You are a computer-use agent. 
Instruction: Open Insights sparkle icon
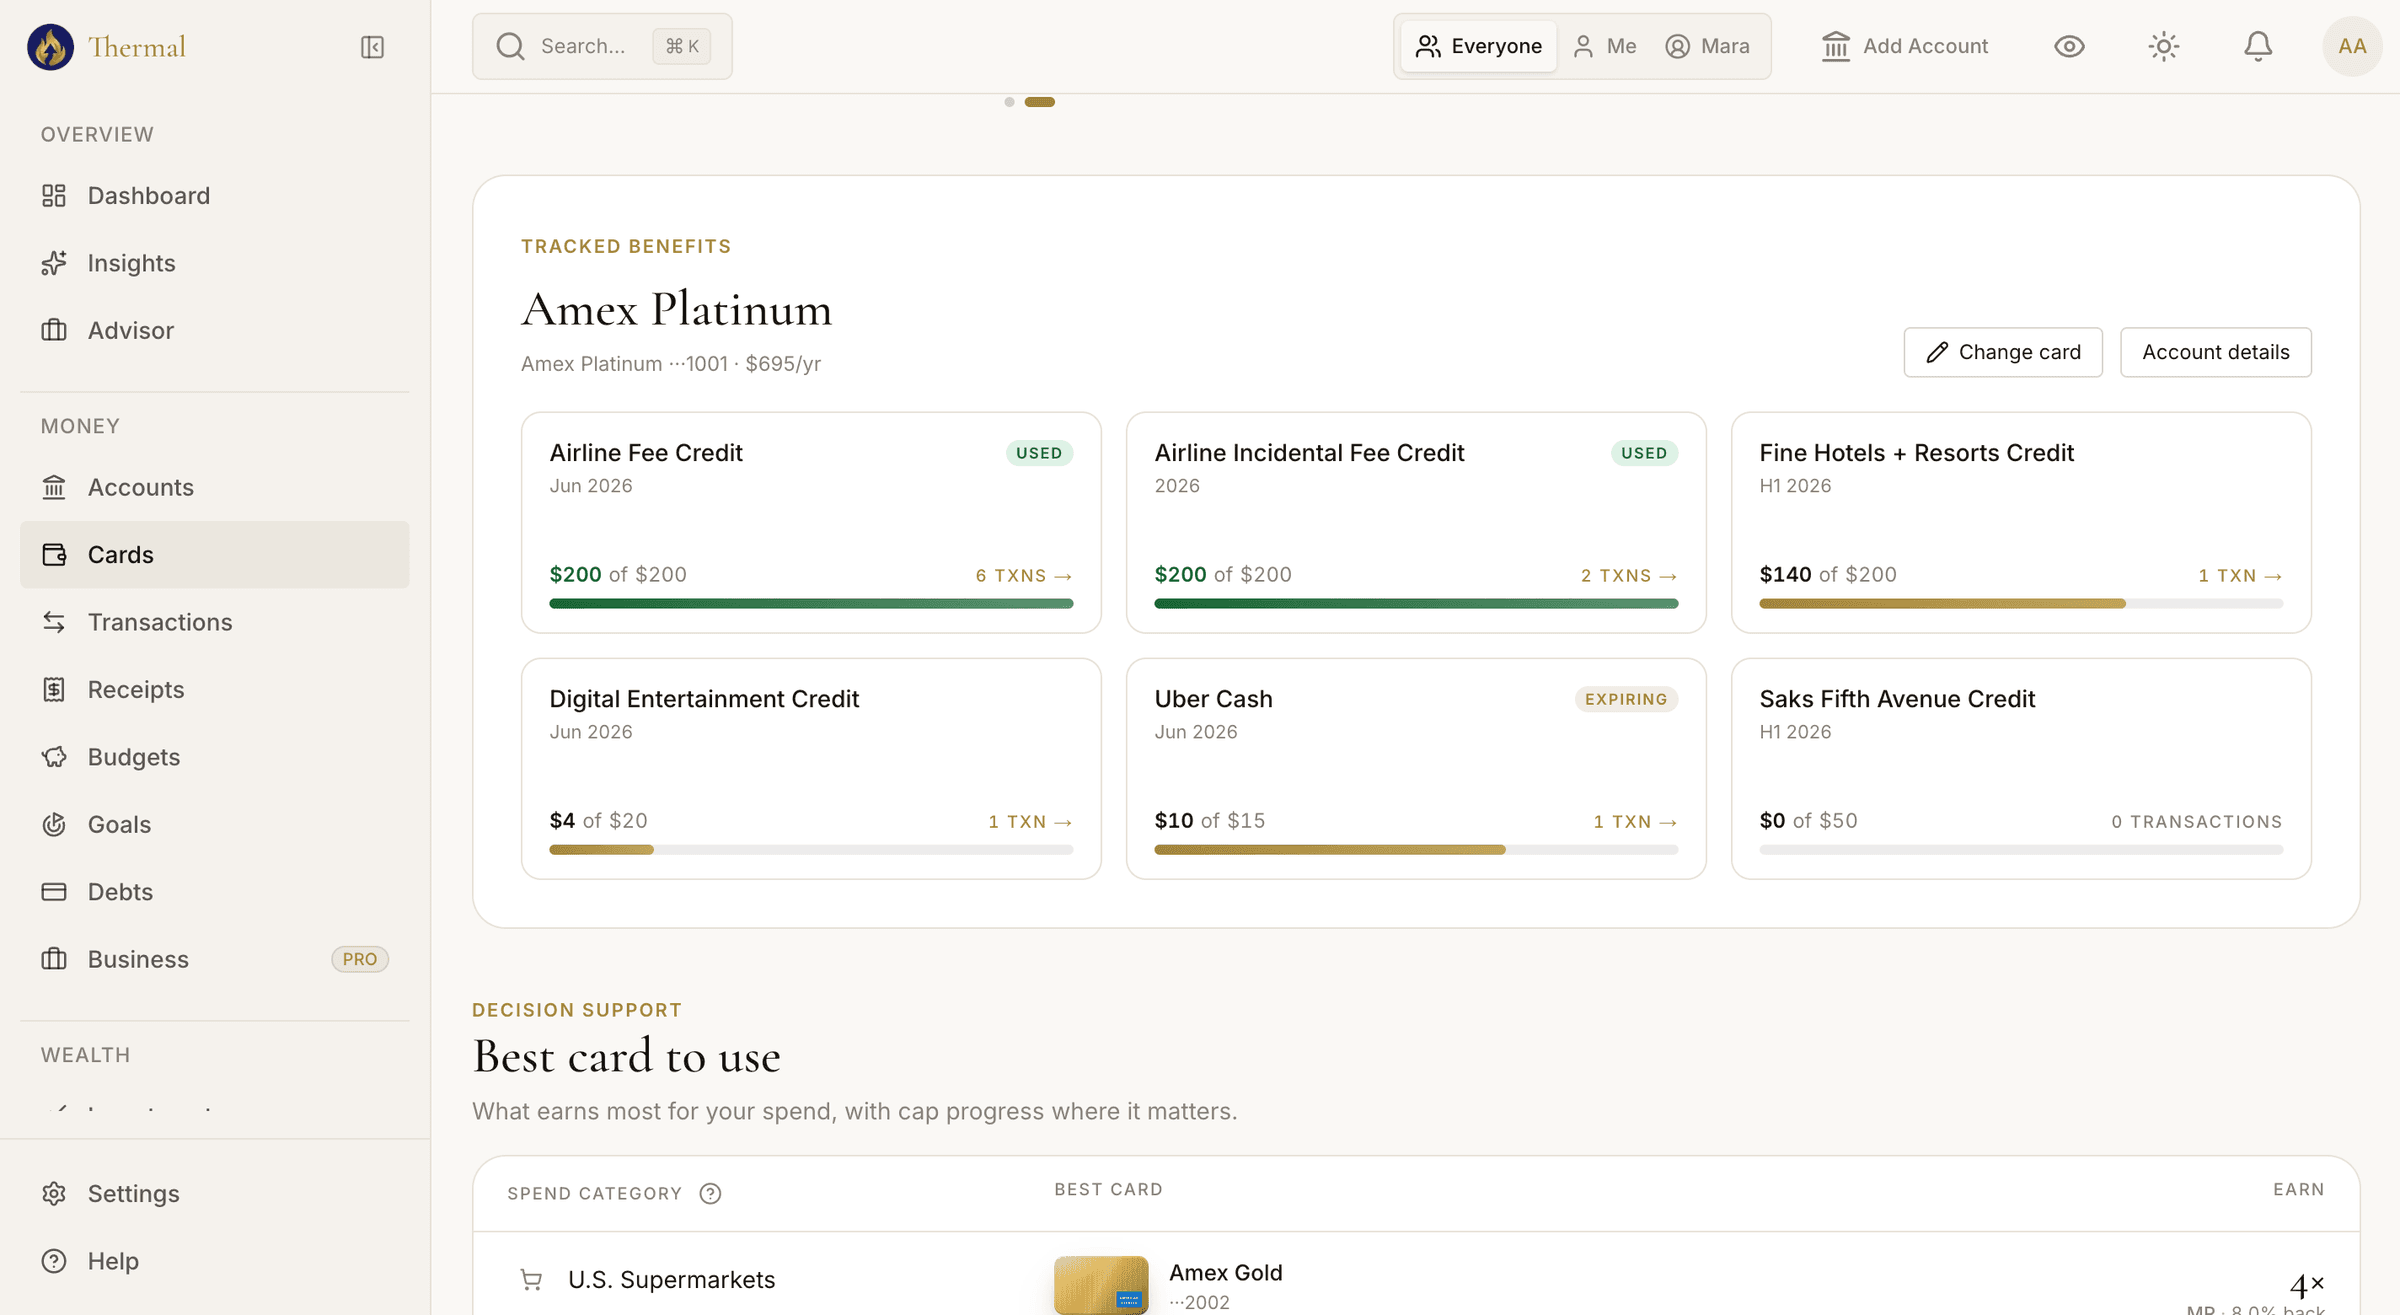tap(54, 262)
